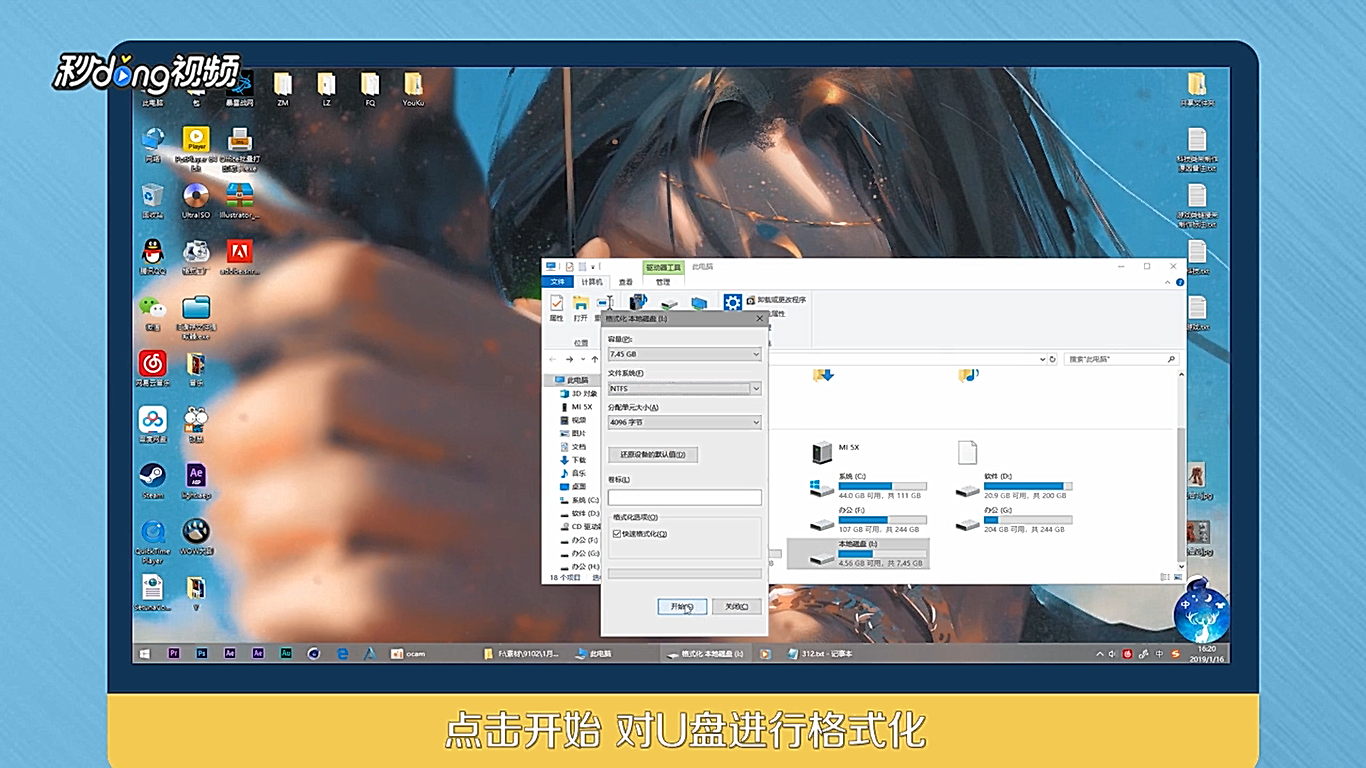
Task: Click the Audition taskbar icon
Action: [286, 654]
